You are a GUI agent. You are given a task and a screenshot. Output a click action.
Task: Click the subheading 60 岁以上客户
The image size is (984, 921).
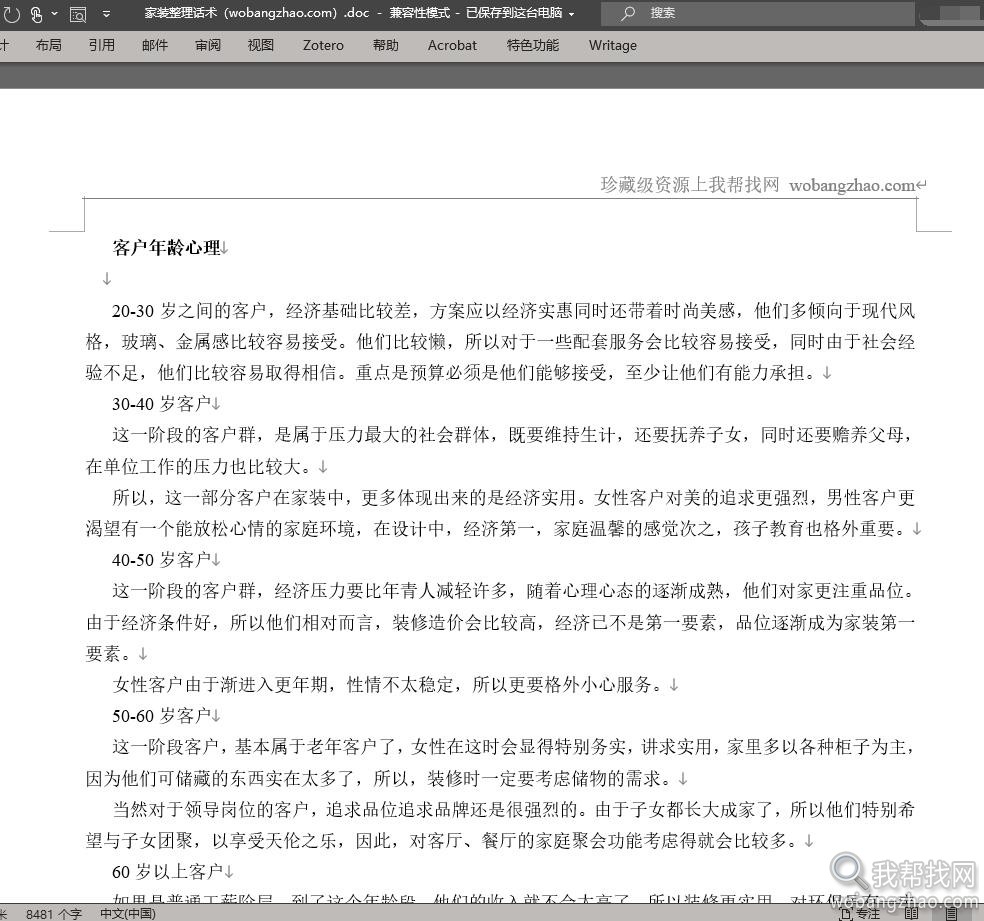tap(167, 871)
